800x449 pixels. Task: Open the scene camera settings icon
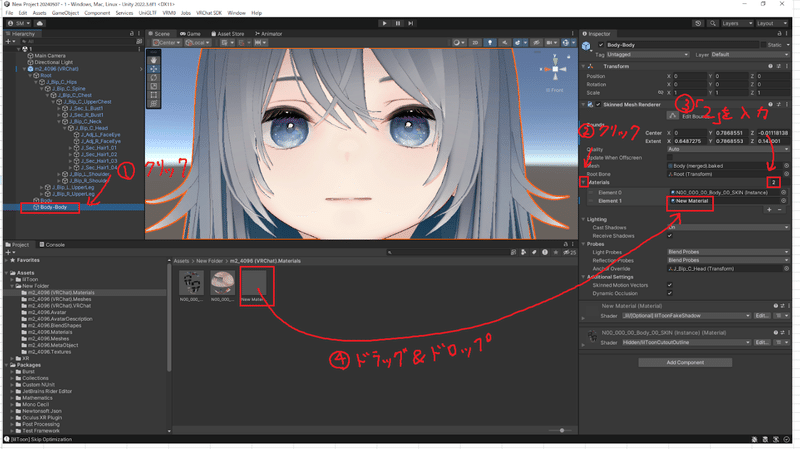pyautogui.click(x=551, y=43)
